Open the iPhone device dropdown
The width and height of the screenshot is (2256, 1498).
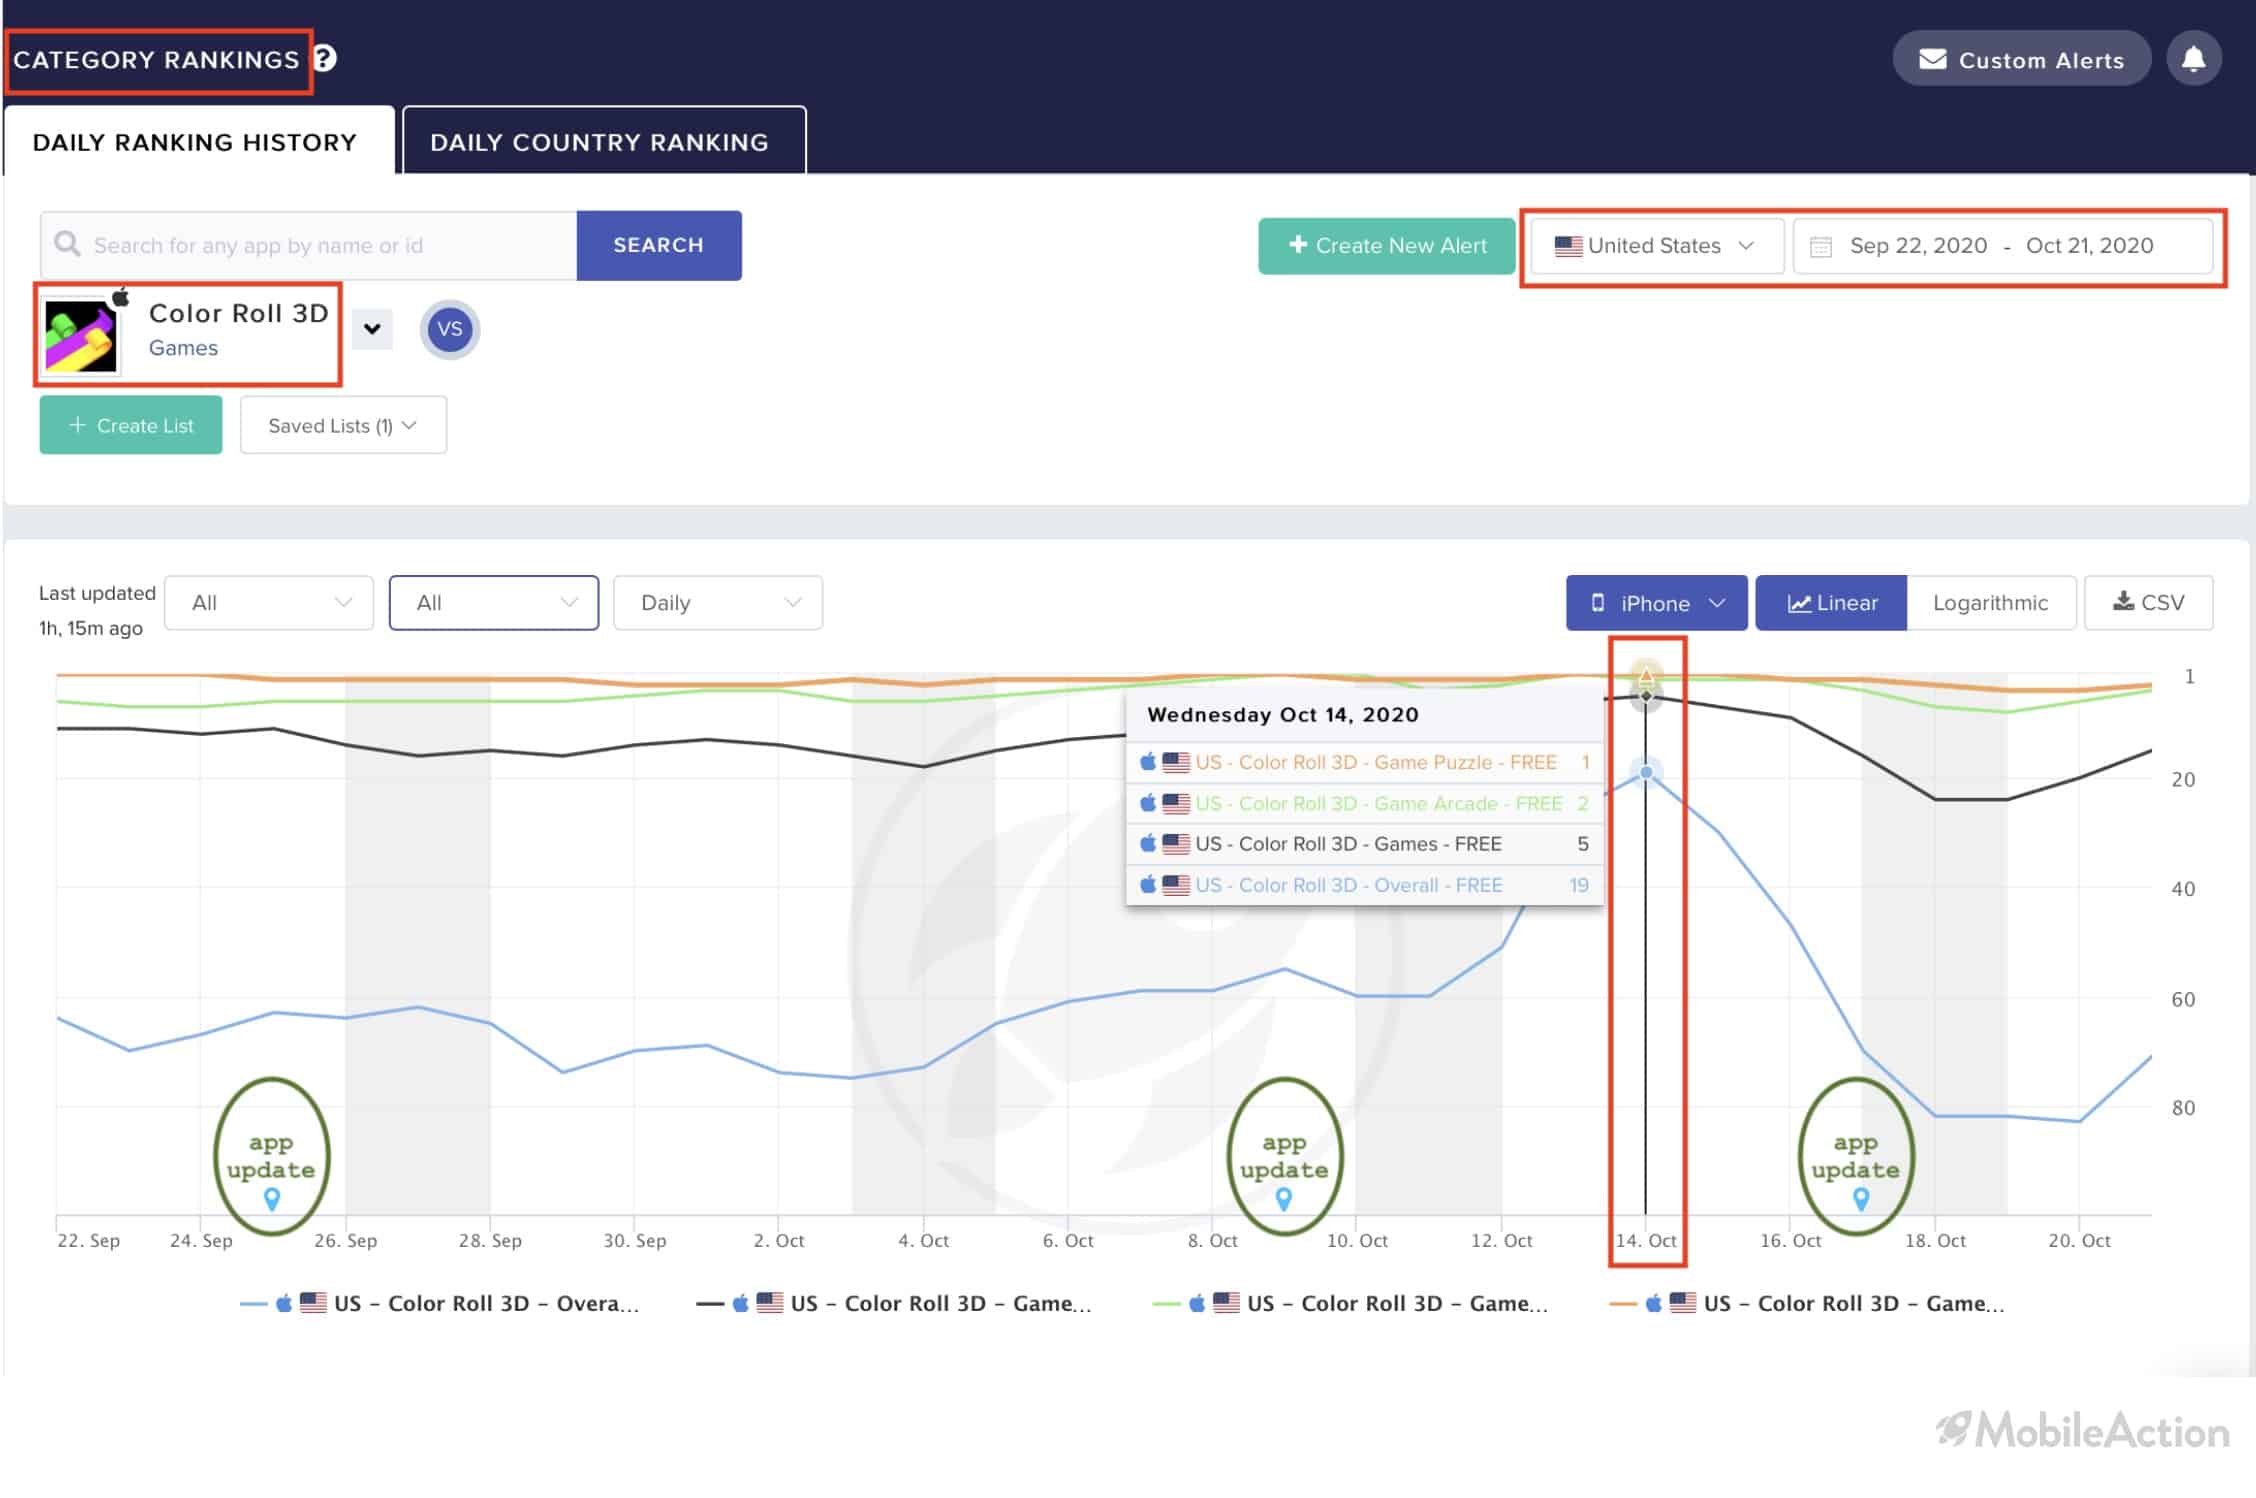click(x=1656, y=603)
